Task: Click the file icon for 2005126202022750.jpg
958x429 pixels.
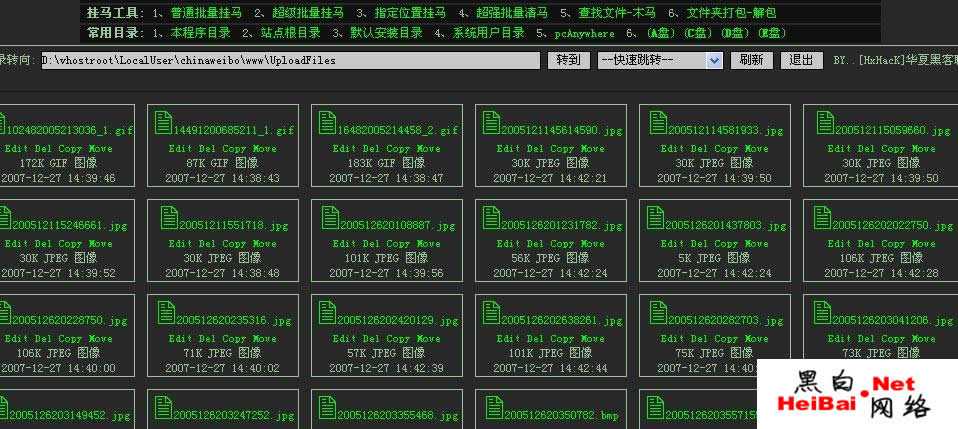Action: [x=822, y=218]
